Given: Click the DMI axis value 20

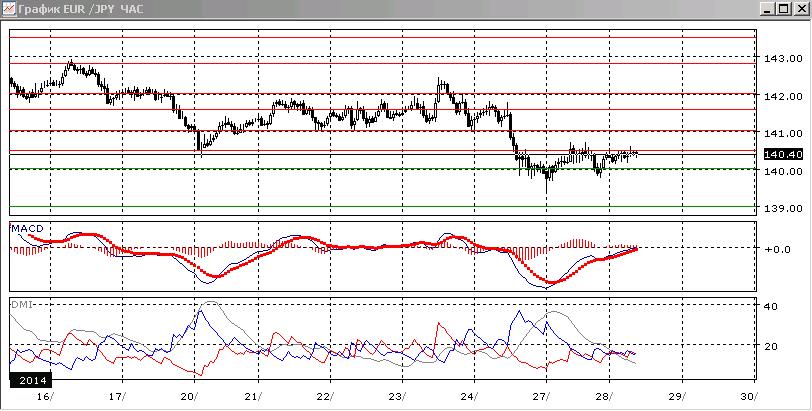Looking at the screenshot, I should click(x=771, y=347).
